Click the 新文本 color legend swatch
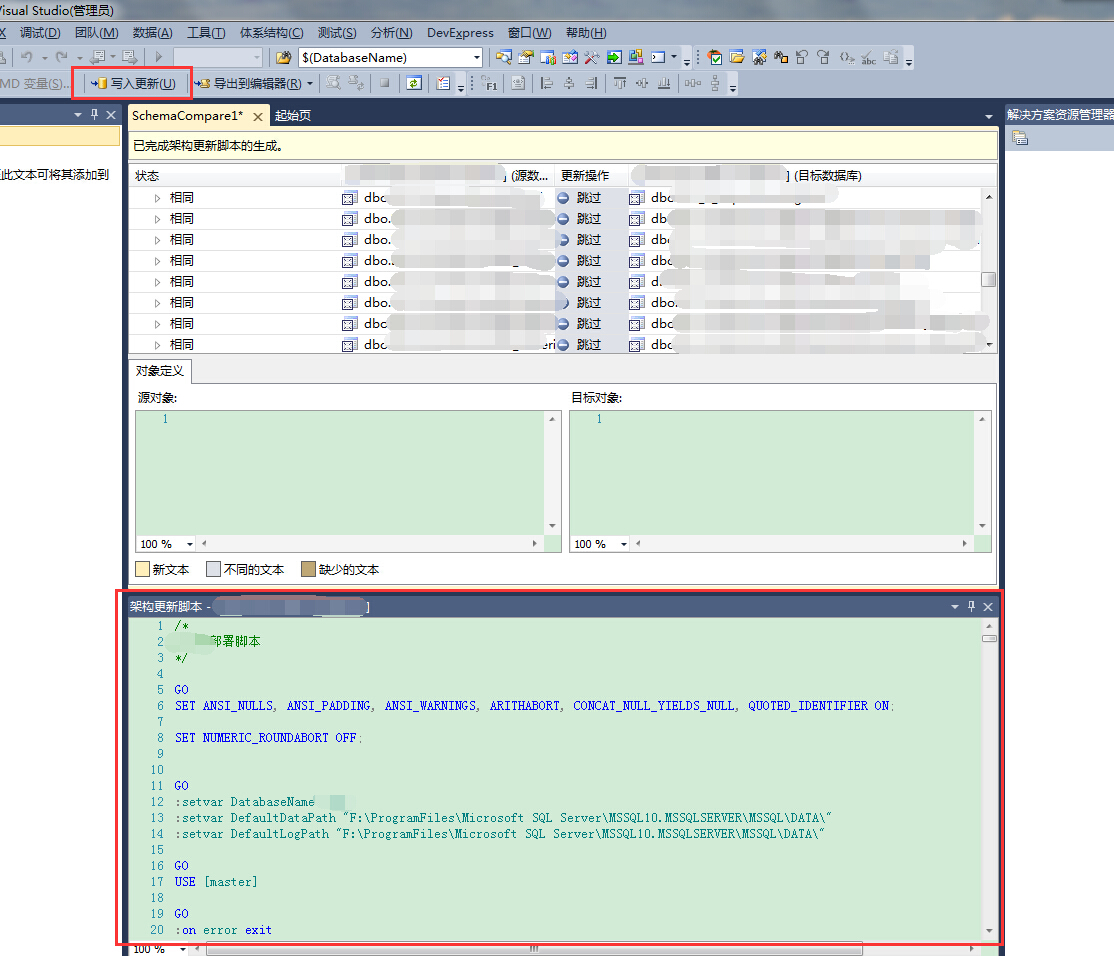The width and height of the screenshot is (1114, 956). 142,569
